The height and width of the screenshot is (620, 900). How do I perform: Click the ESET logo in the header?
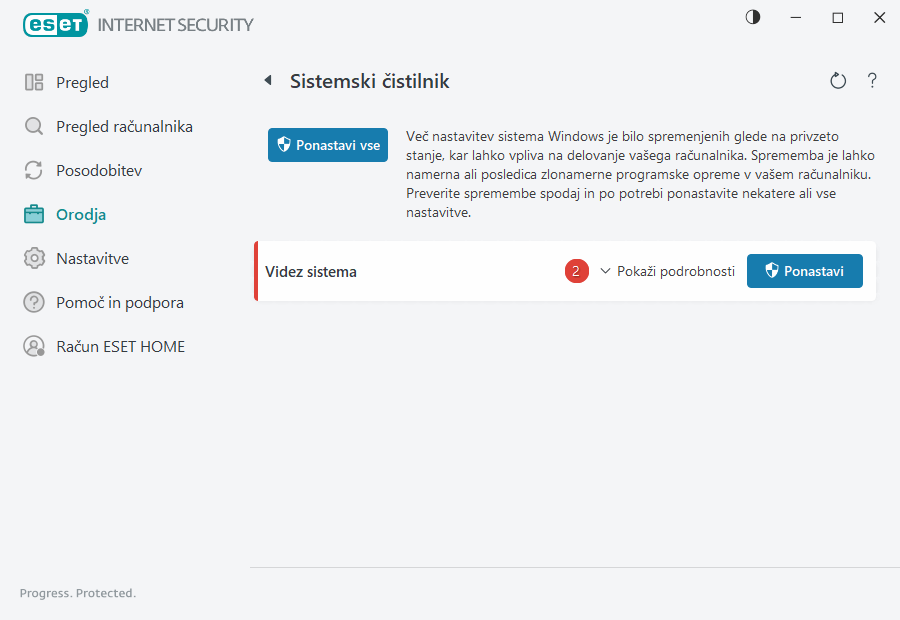(x=56, y=24)
